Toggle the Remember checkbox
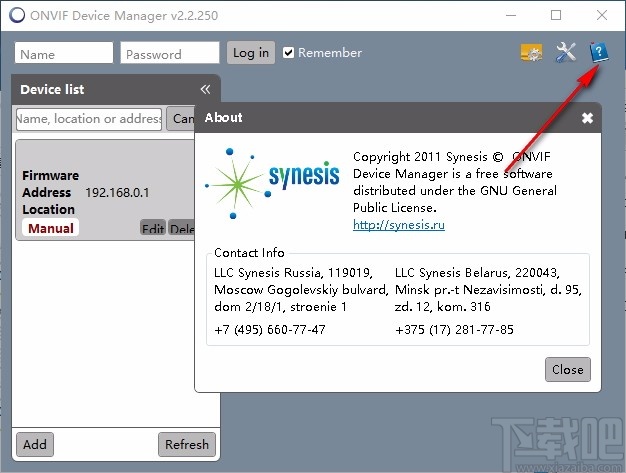 click(x=288, y=53)
